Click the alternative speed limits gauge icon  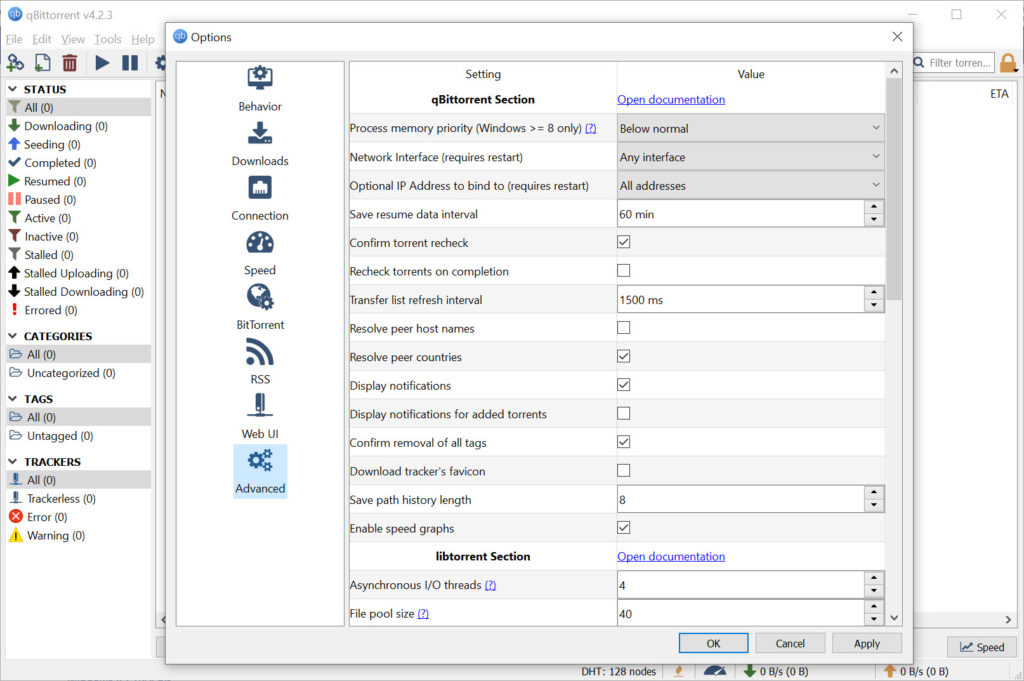coord(715,671)
